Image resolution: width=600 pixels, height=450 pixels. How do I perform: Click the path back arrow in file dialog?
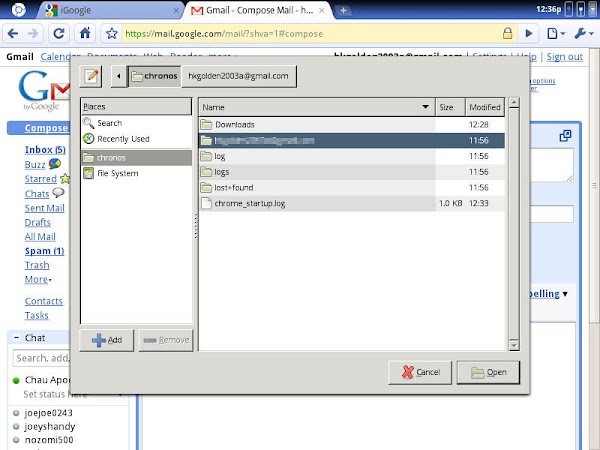coord(119,76)
